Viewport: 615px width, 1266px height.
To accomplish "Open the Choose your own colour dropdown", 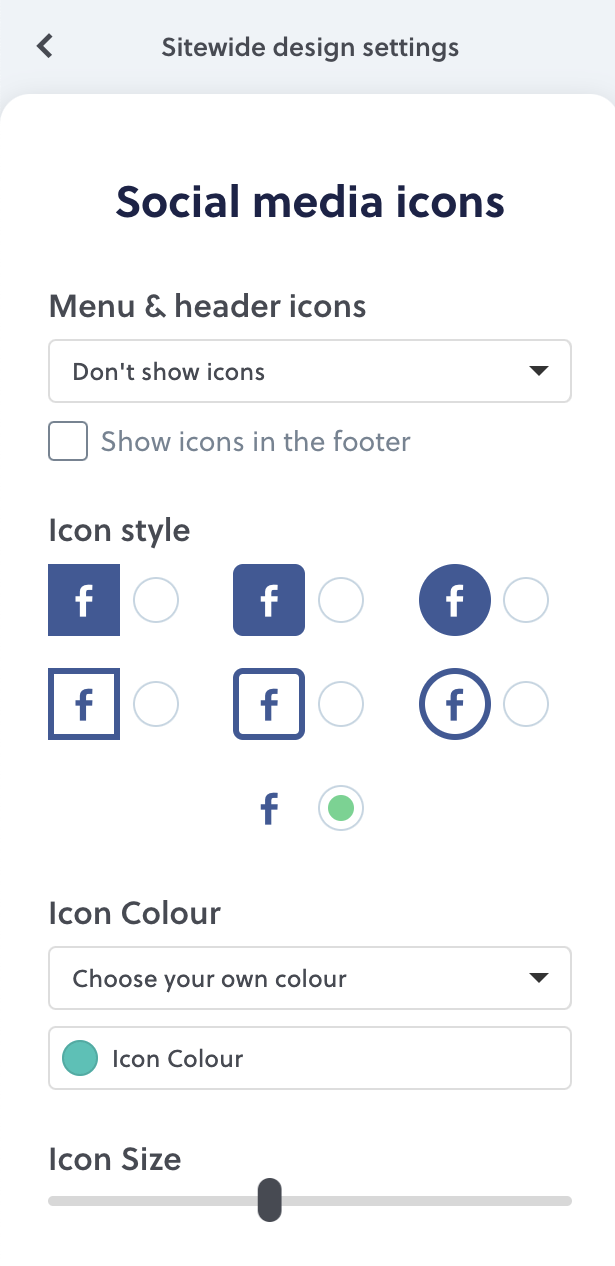I will click(310, 978).
